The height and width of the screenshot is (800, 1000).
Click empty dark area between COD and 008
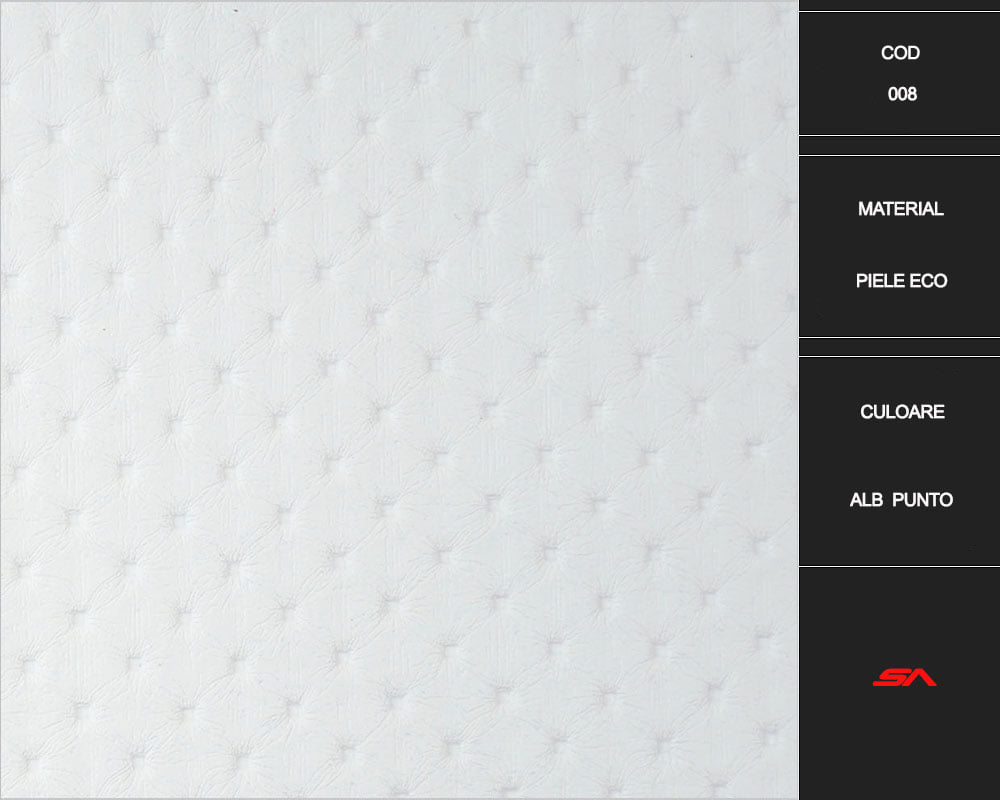coord(900,74)
